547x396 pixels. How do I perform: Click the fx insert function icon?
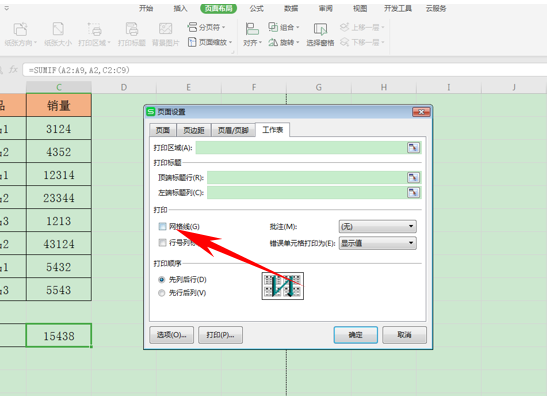tap(13, 70)
